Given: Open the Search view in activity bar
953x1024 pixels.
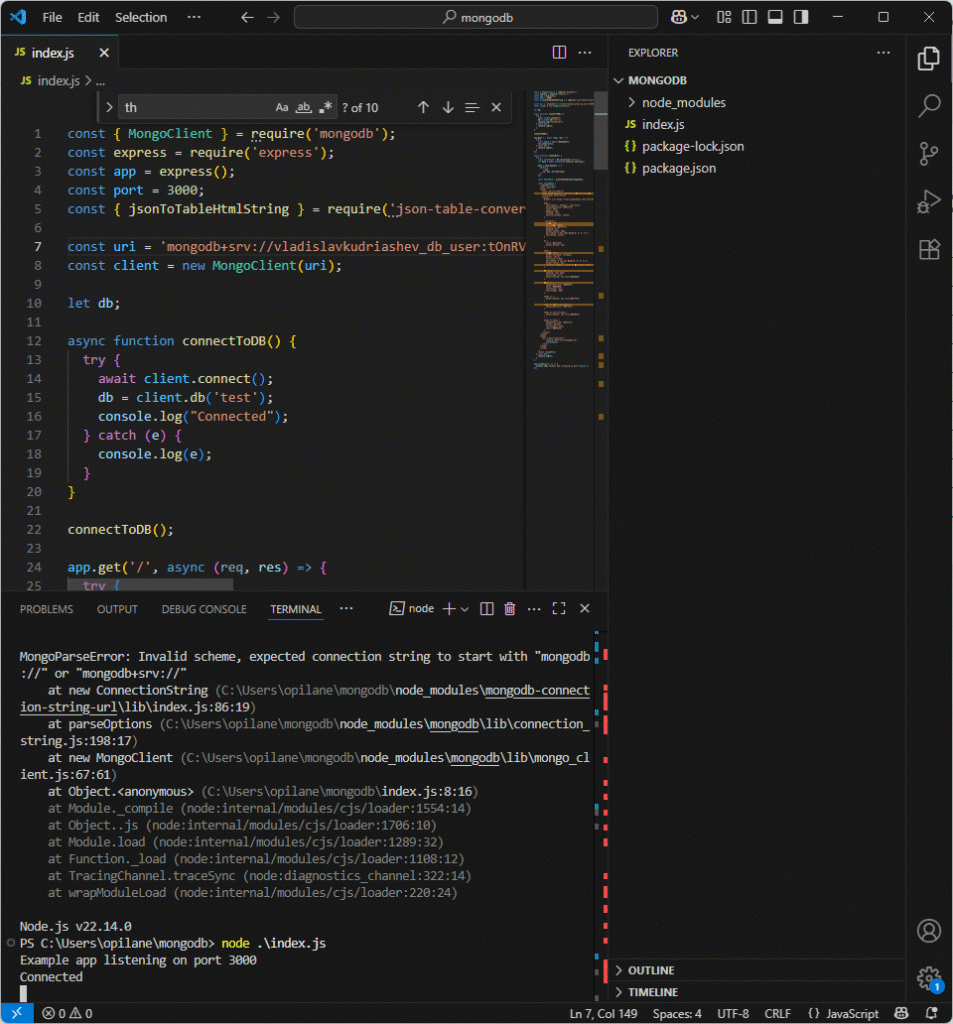Looking at the screenshot, I should click(x=928, y=105).
